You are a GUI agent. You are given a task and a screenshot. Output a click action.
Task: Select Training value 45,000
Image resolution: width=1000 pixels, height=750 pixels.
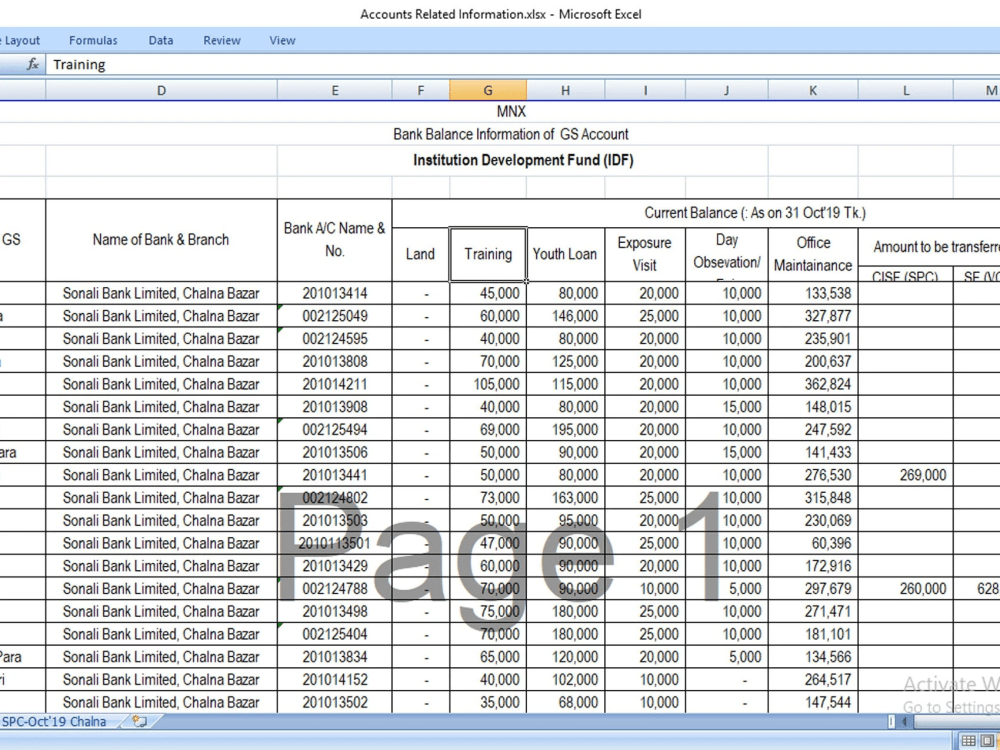click(x=488, y=293)
